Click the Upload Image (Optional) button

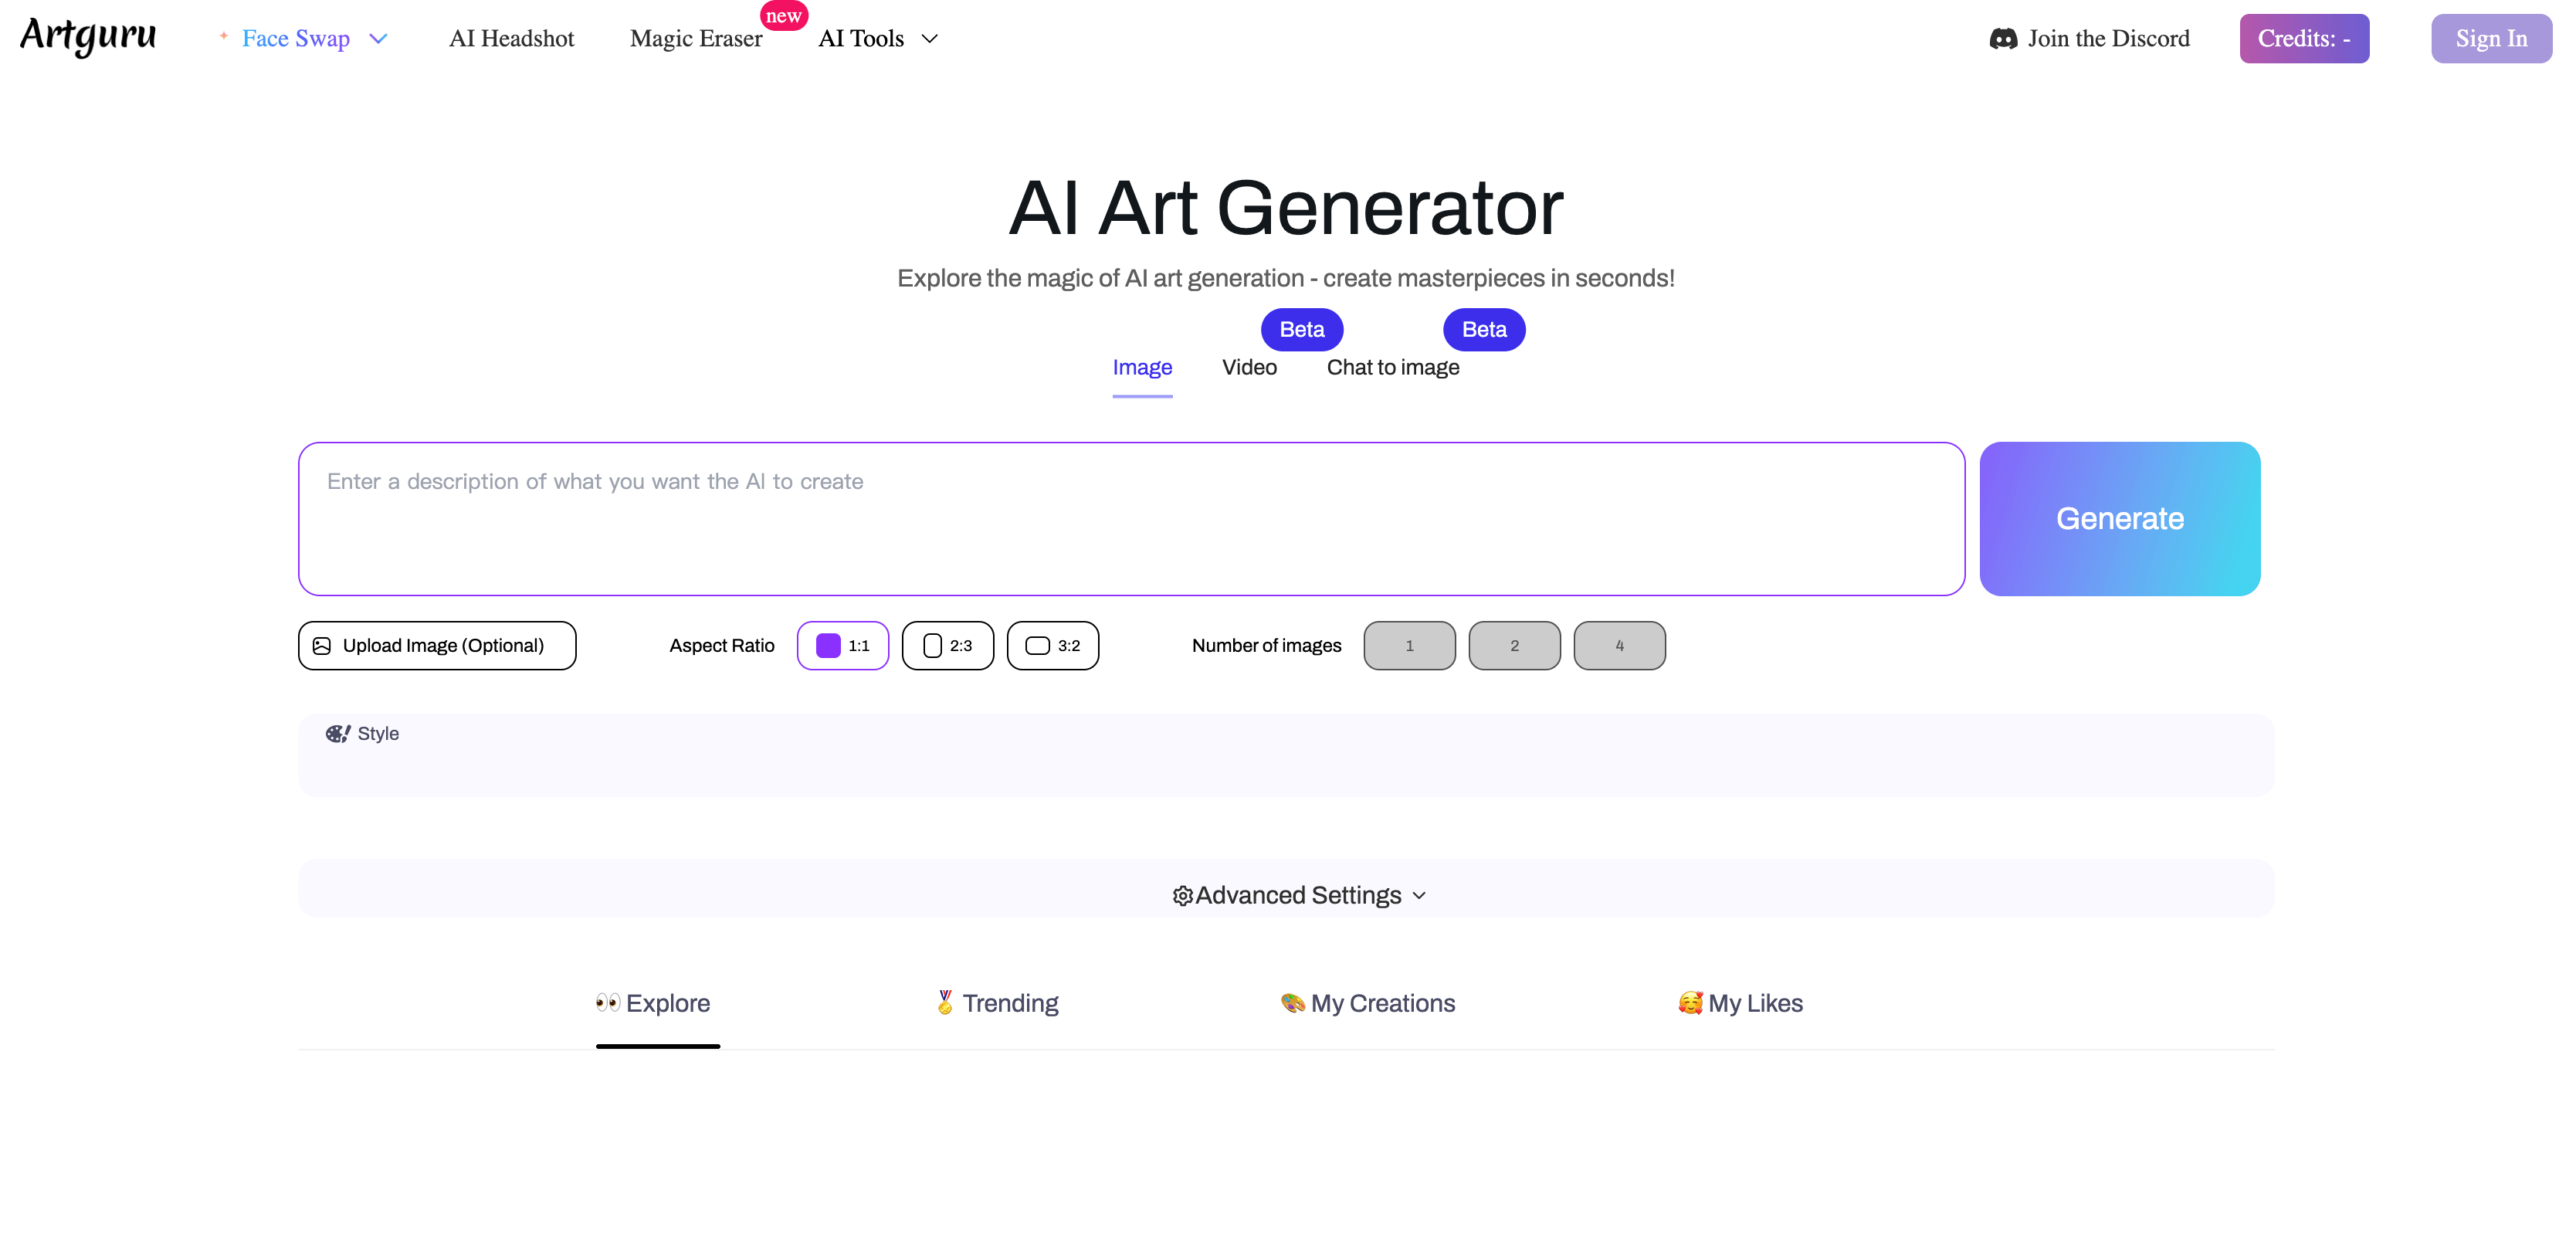pyautogui.click(x=437, y=646)
